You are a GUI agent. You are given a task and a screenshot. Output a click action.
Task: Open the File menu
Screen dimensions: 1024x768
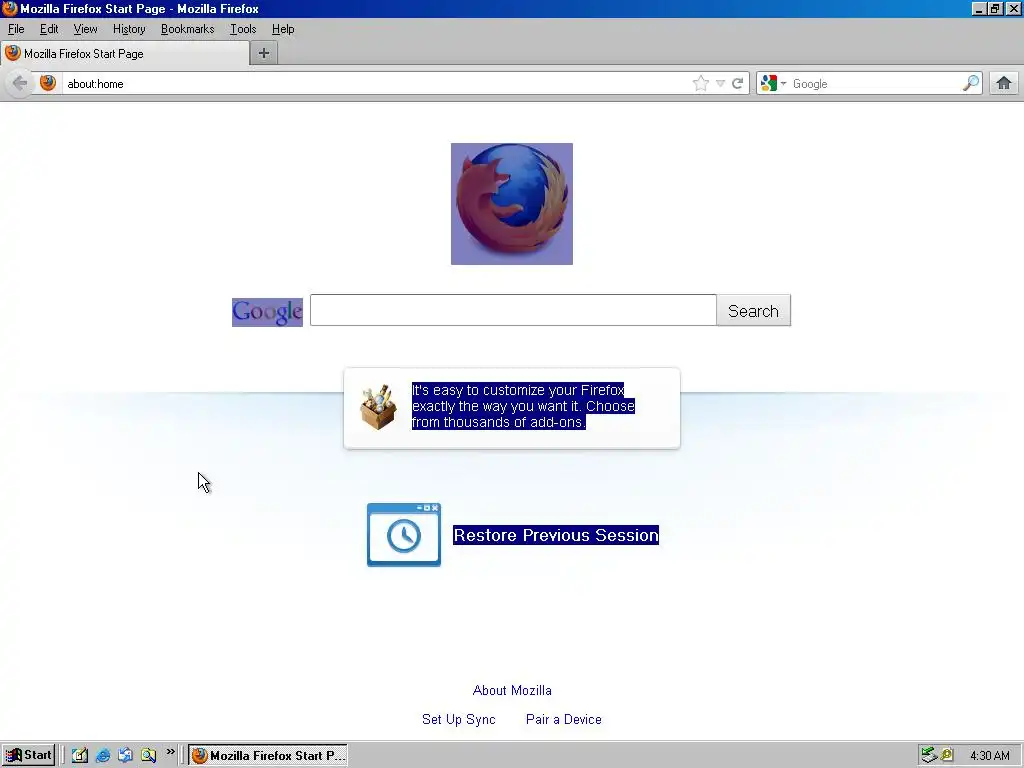click(16, 29)
